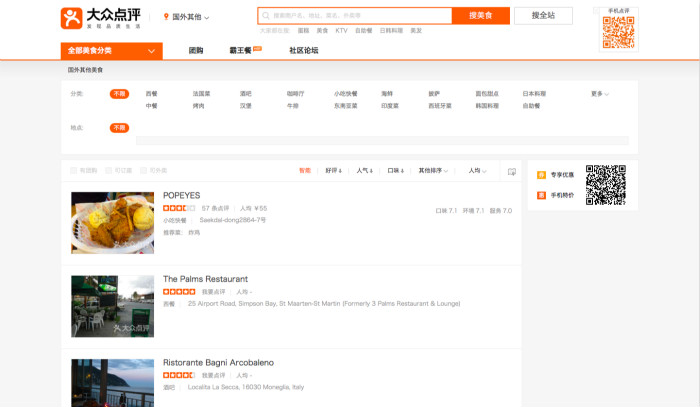Click the search input field

[355, 16]
